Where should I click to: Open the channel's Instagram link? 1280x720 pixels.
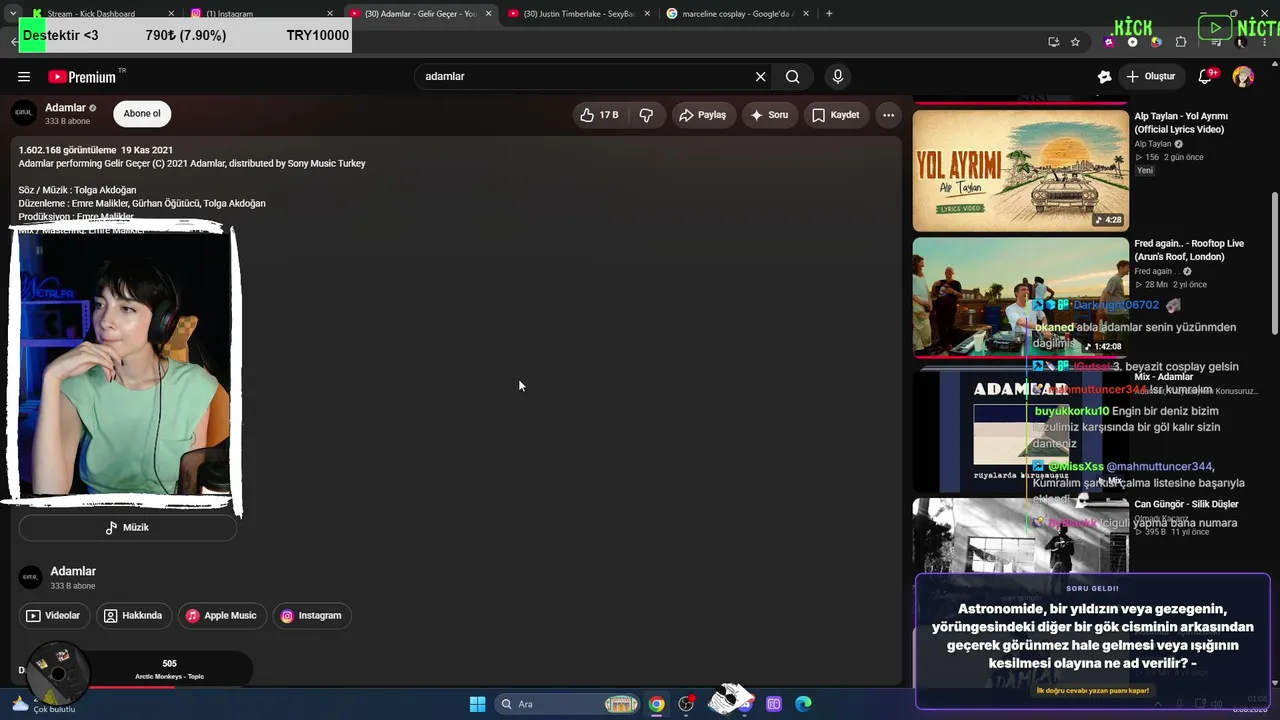(311, 616)
